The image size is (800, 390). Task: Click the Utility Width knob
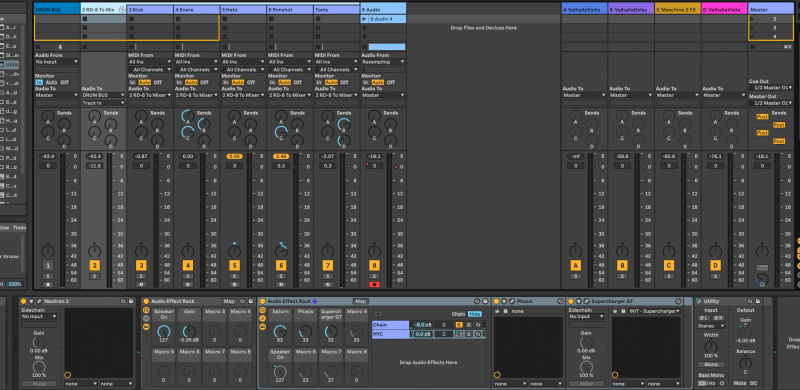point(711,347)
